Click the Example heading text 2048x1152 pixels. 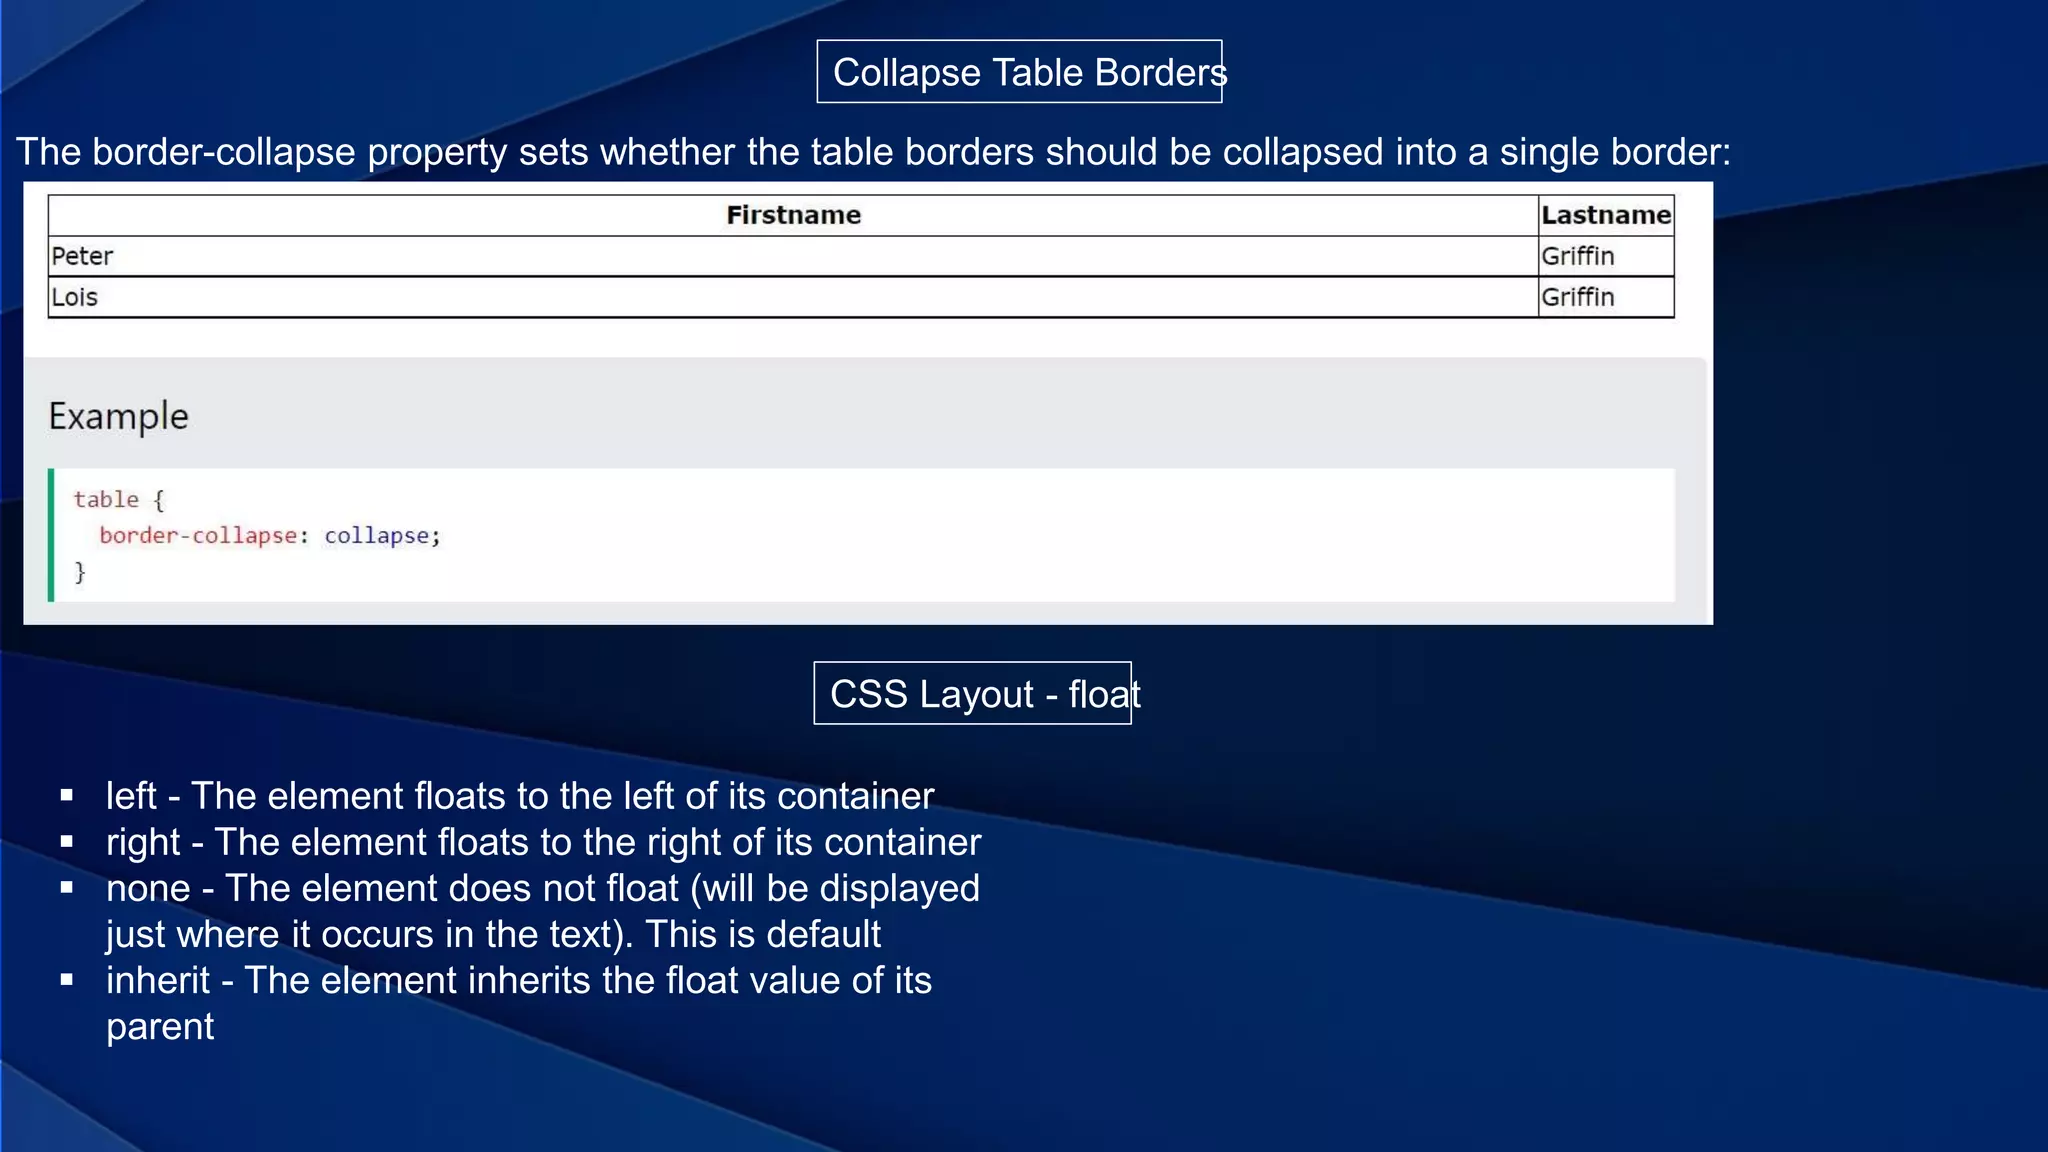tap(118, 416)
